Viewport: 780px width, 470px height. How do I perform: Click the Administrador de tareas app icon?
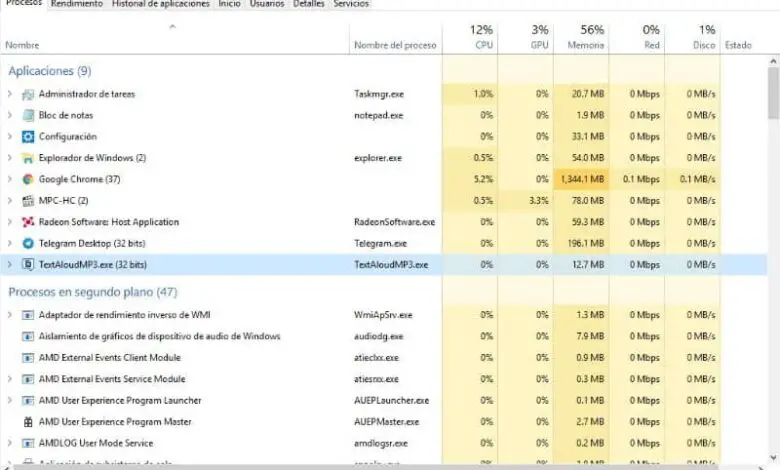pos(28,94)
